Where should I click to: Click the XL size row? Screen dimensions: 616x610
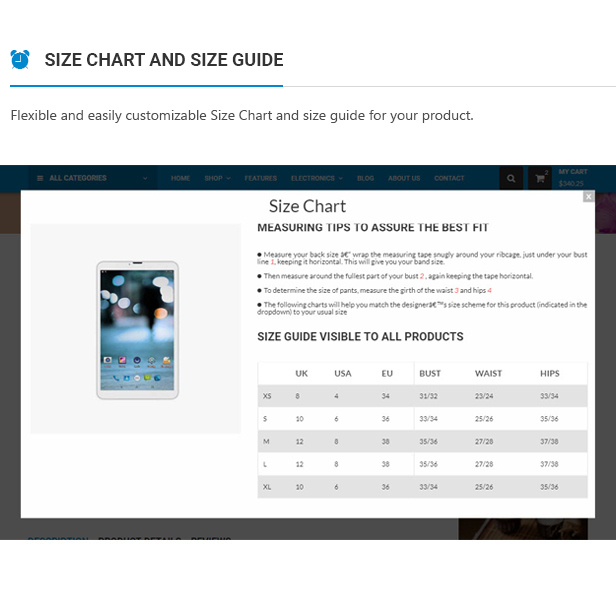422,487
